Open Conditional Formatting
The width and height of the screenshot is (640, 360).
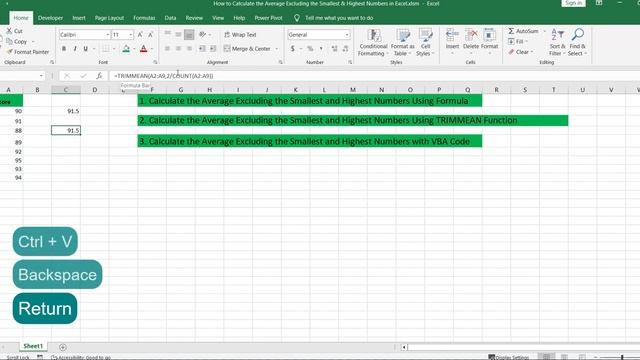(x=373, y=42)
